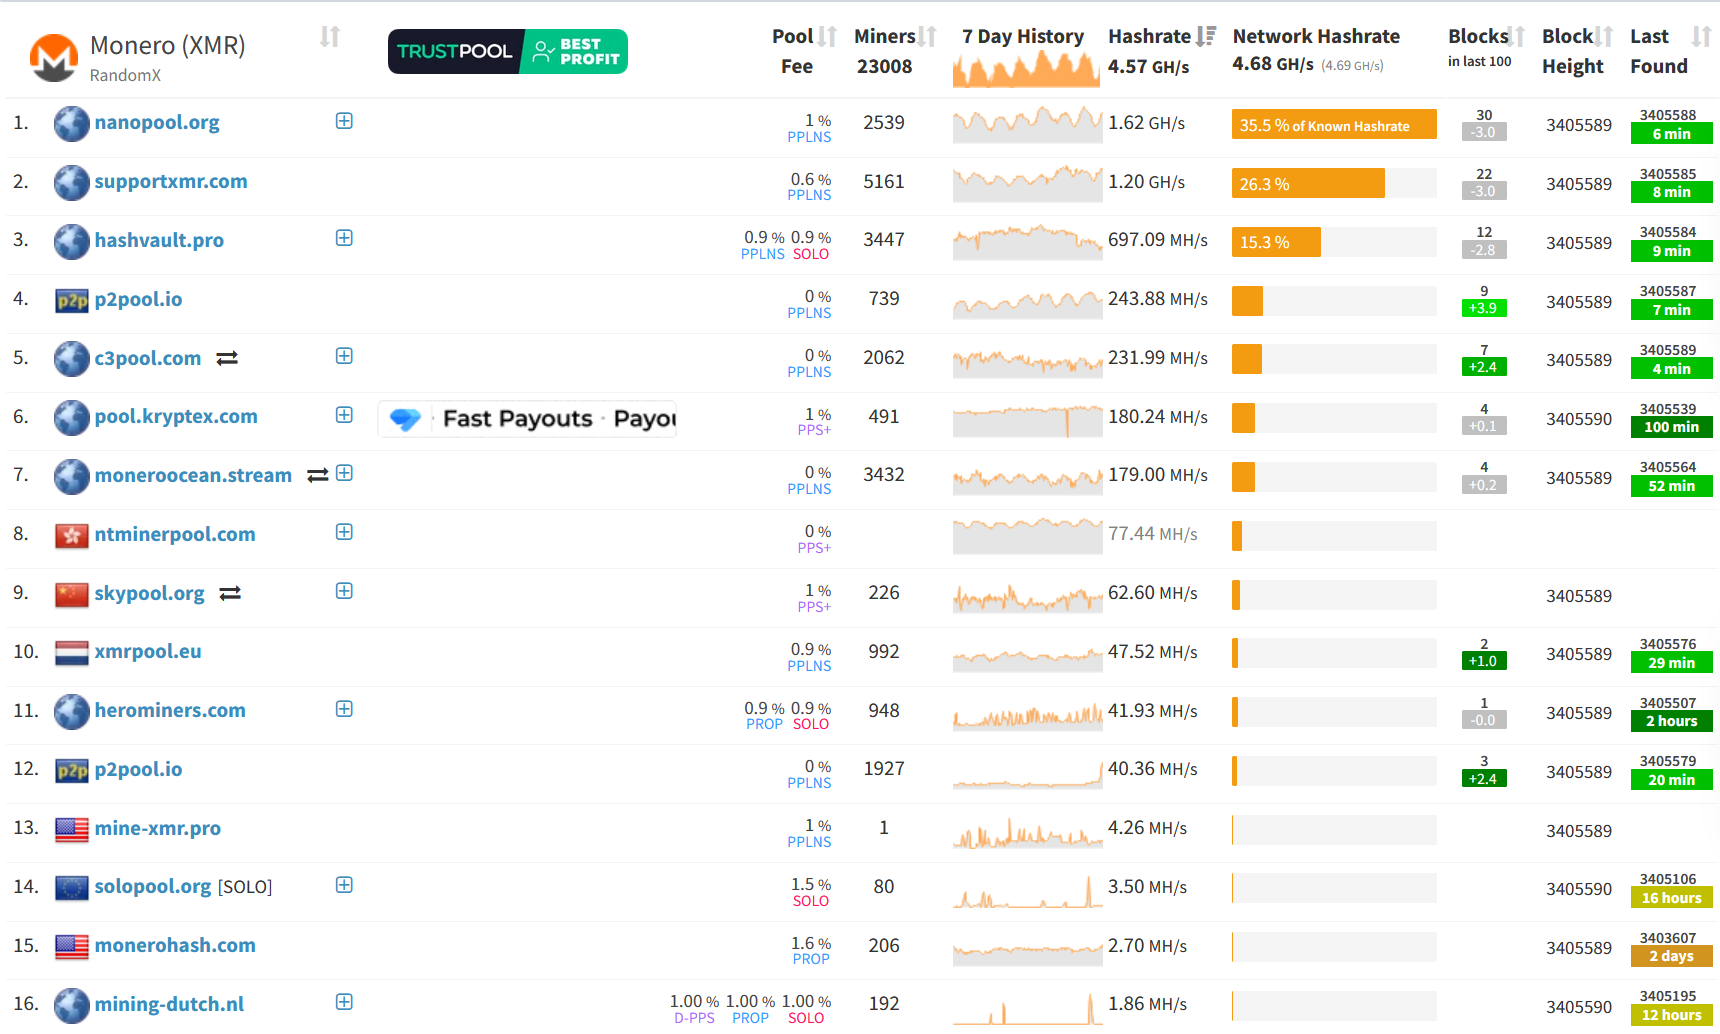Click the 1.62 GH/s hashrate value
The image size is (1720, 1034).
pyautogui.click(x=1146, y=124)
